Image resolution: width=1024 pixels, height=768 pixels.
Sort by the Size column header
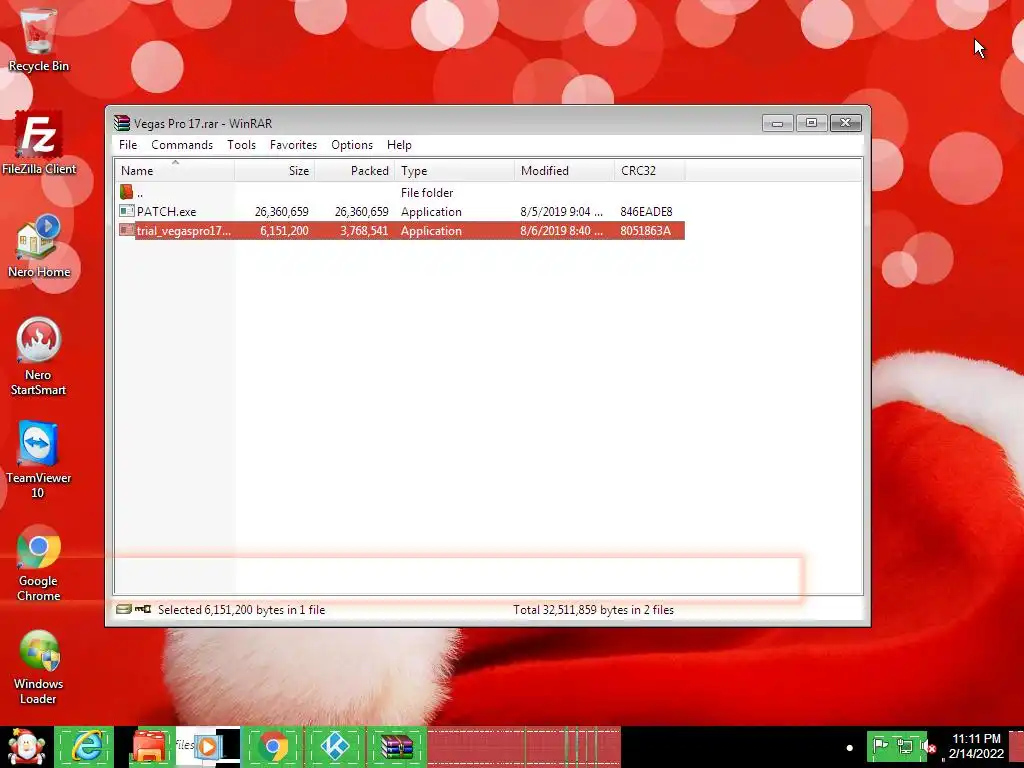[x=275, y=170]
